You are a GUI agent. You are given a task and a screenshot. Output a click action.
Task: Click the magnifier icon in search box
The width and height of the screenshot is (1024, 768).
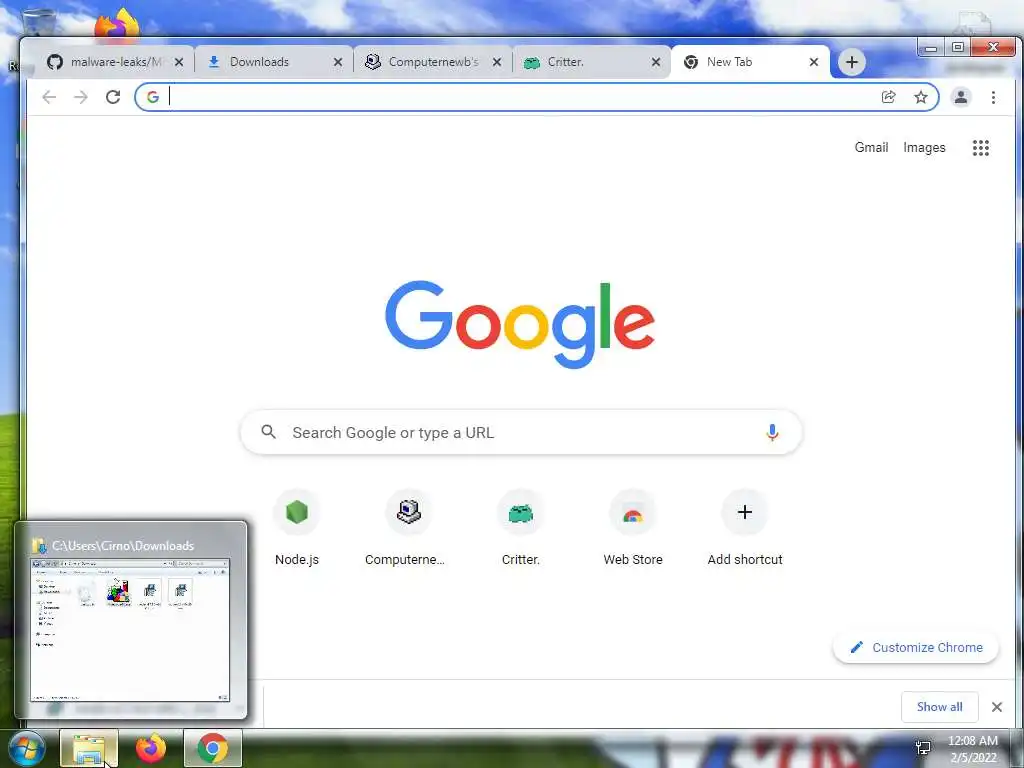(x=268, y=432)
